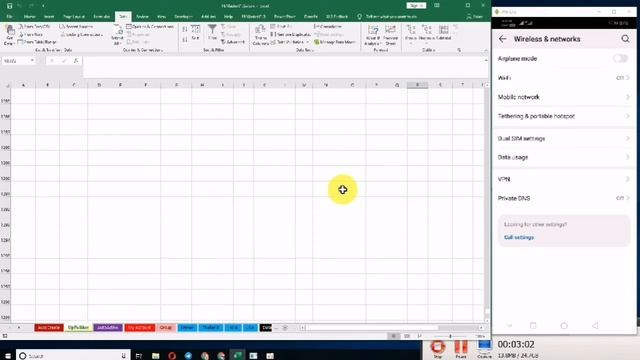Select the yellow sheet tab
Screen dimensions: 640x360
[x=78, y=327]
